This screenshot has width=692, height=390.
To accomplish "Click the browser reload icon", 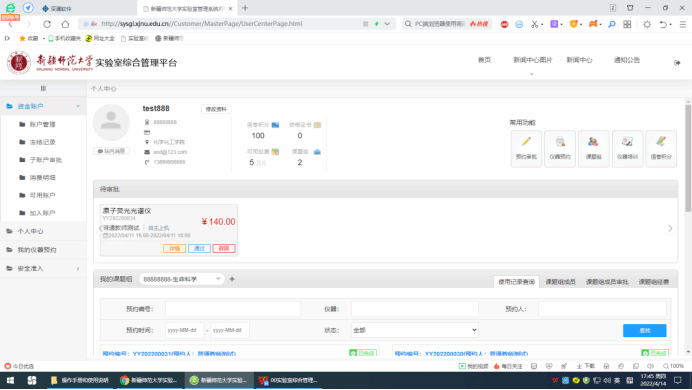I will coord(47,24).
